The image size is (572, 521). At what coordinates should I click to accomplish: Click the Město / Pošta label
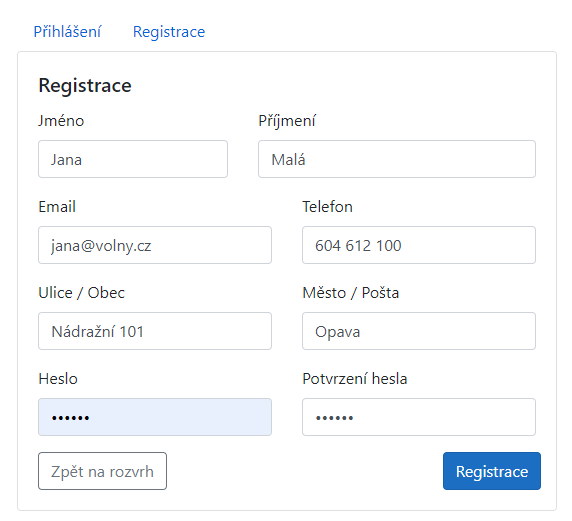(351, 293)
